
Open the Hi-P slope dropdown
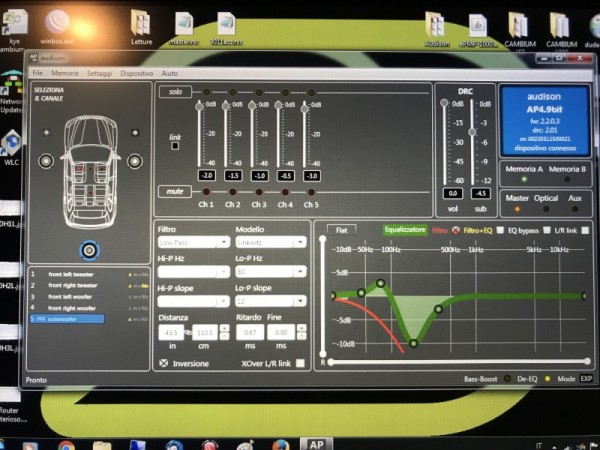(x=194, y=302)
